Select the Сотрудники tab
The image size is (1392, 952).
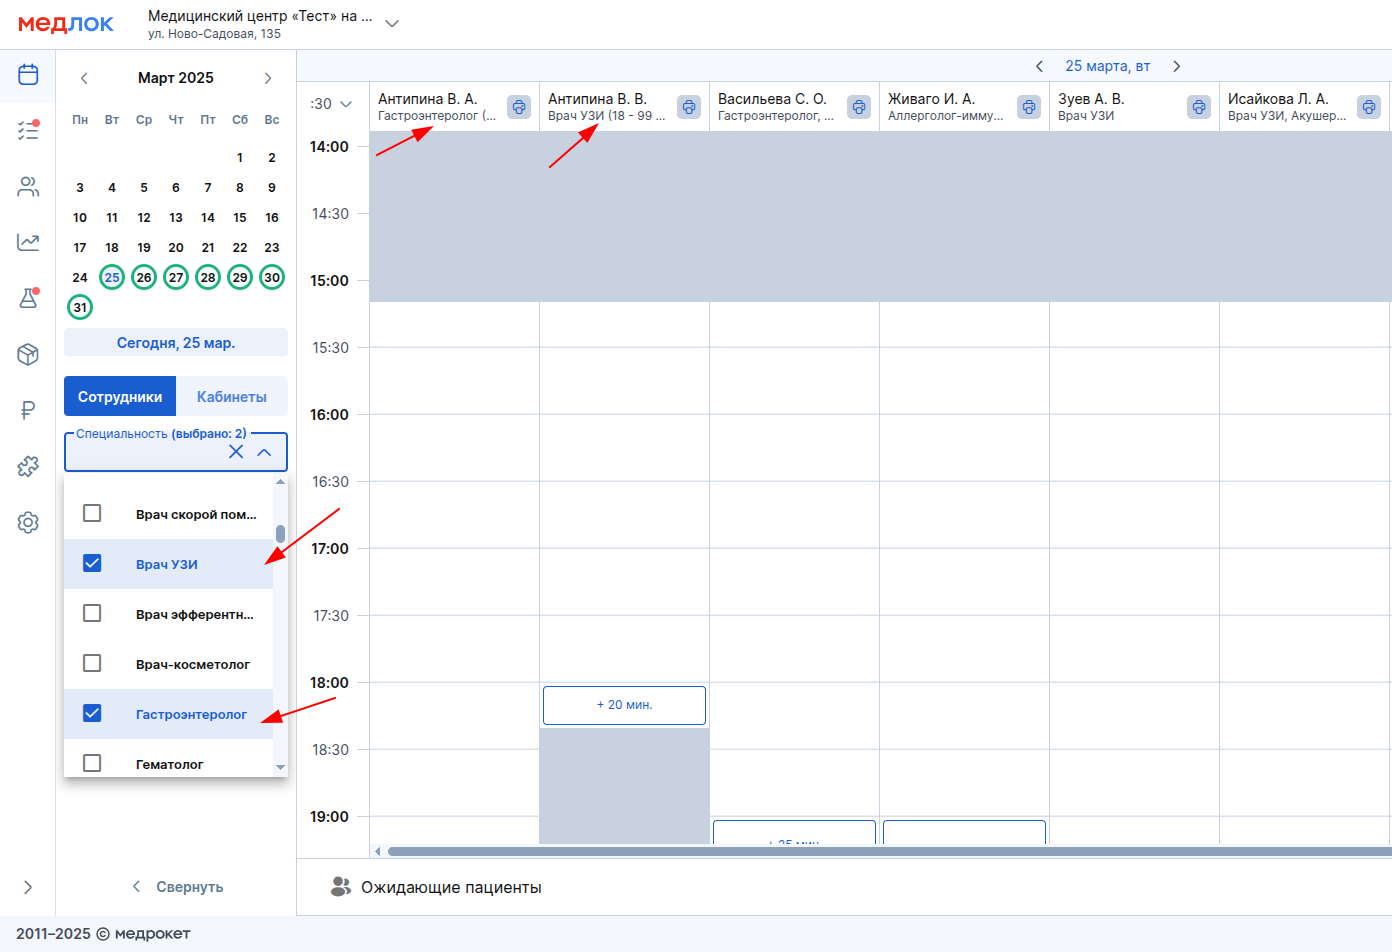click(120, 396)
